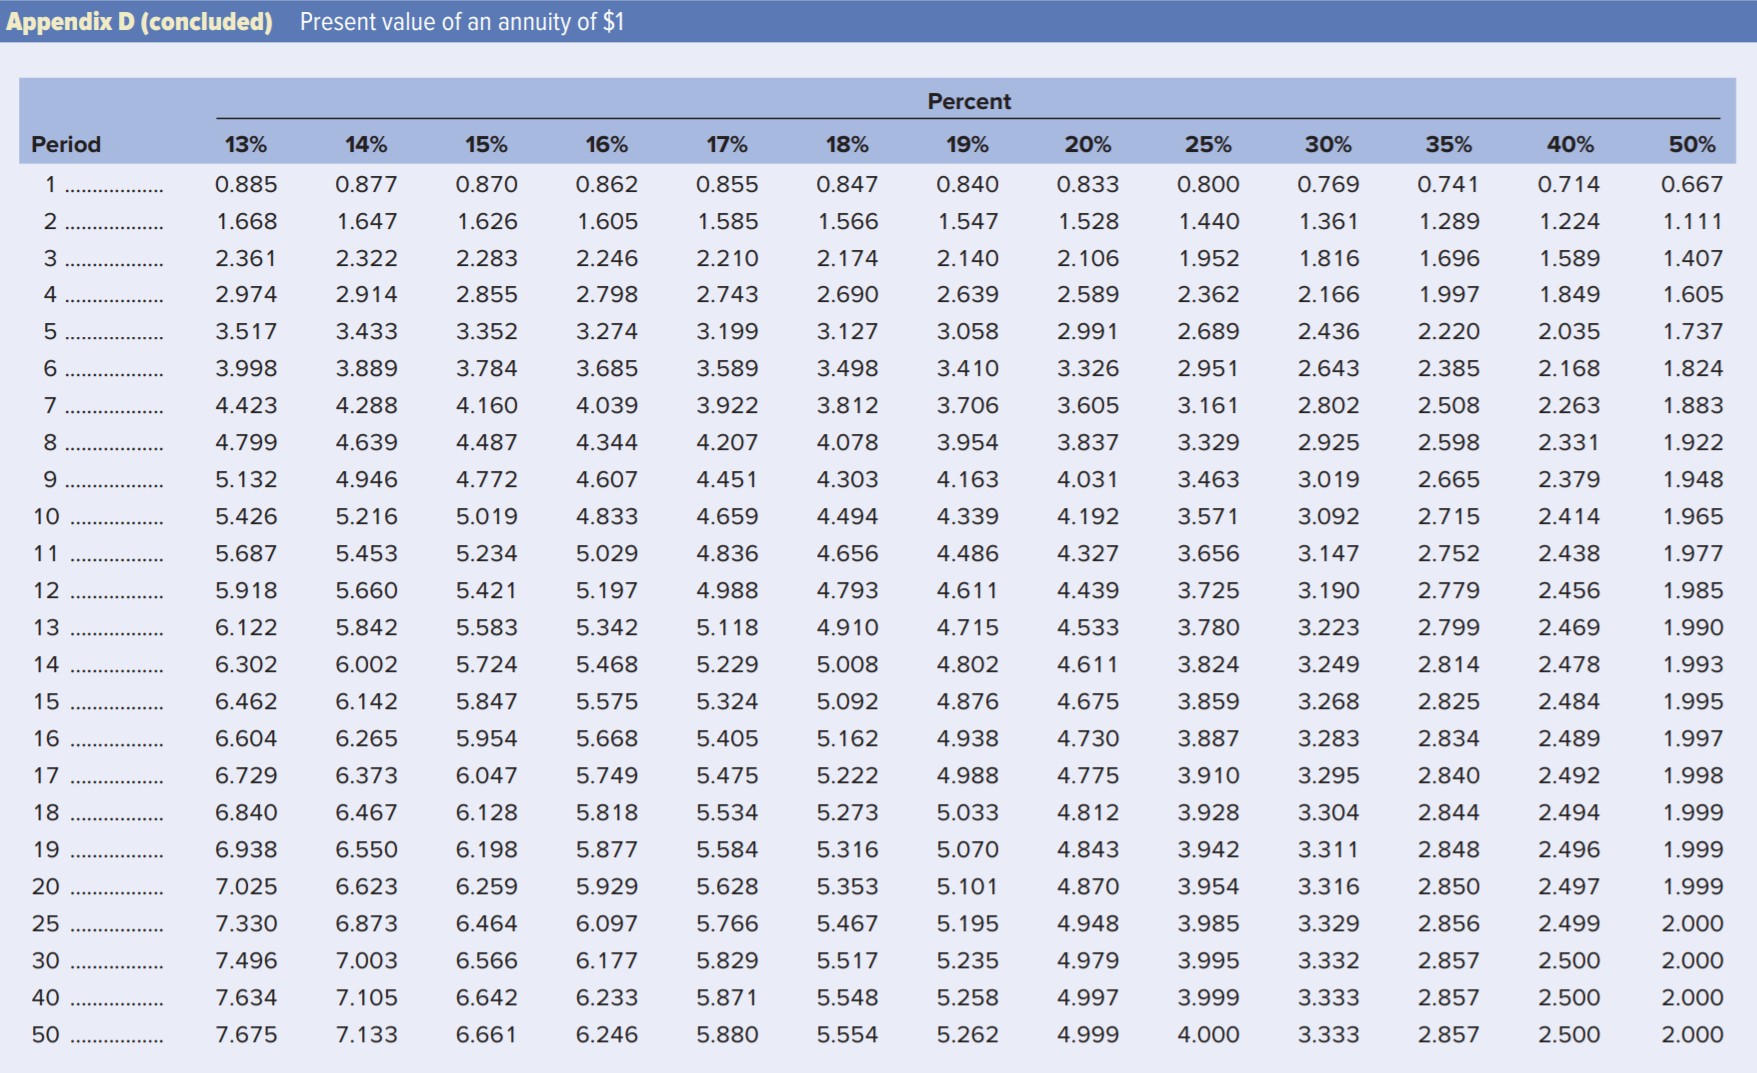
Task: Click value 2.689 in period 5 row
Action: [x=1208, y=332]
